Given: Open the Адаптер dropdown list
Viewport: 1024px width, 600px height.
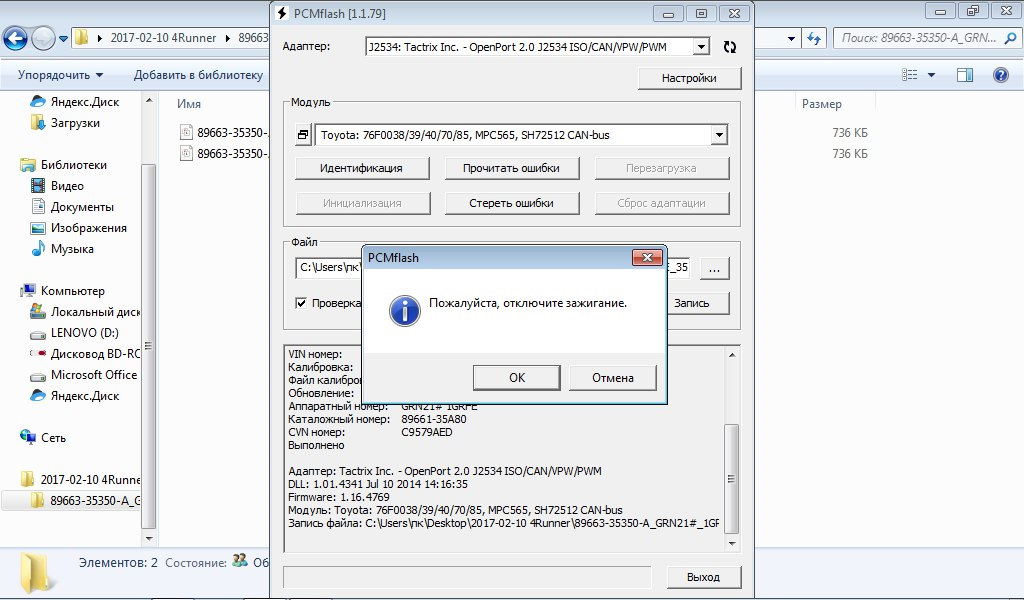Looking at the screenshot, I should coord(701,46).
